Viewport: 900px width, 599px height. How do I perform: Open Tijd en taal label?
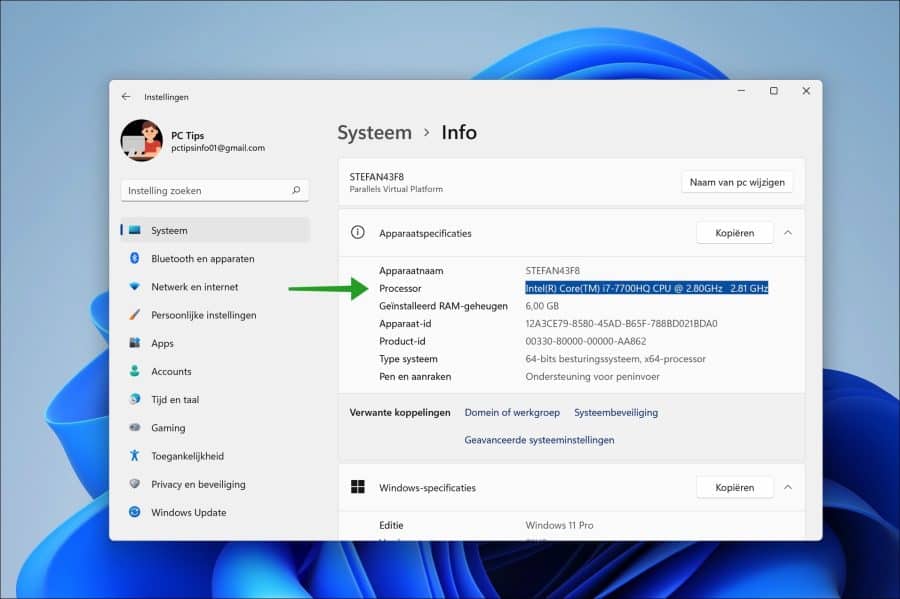[x=175, y=400]
